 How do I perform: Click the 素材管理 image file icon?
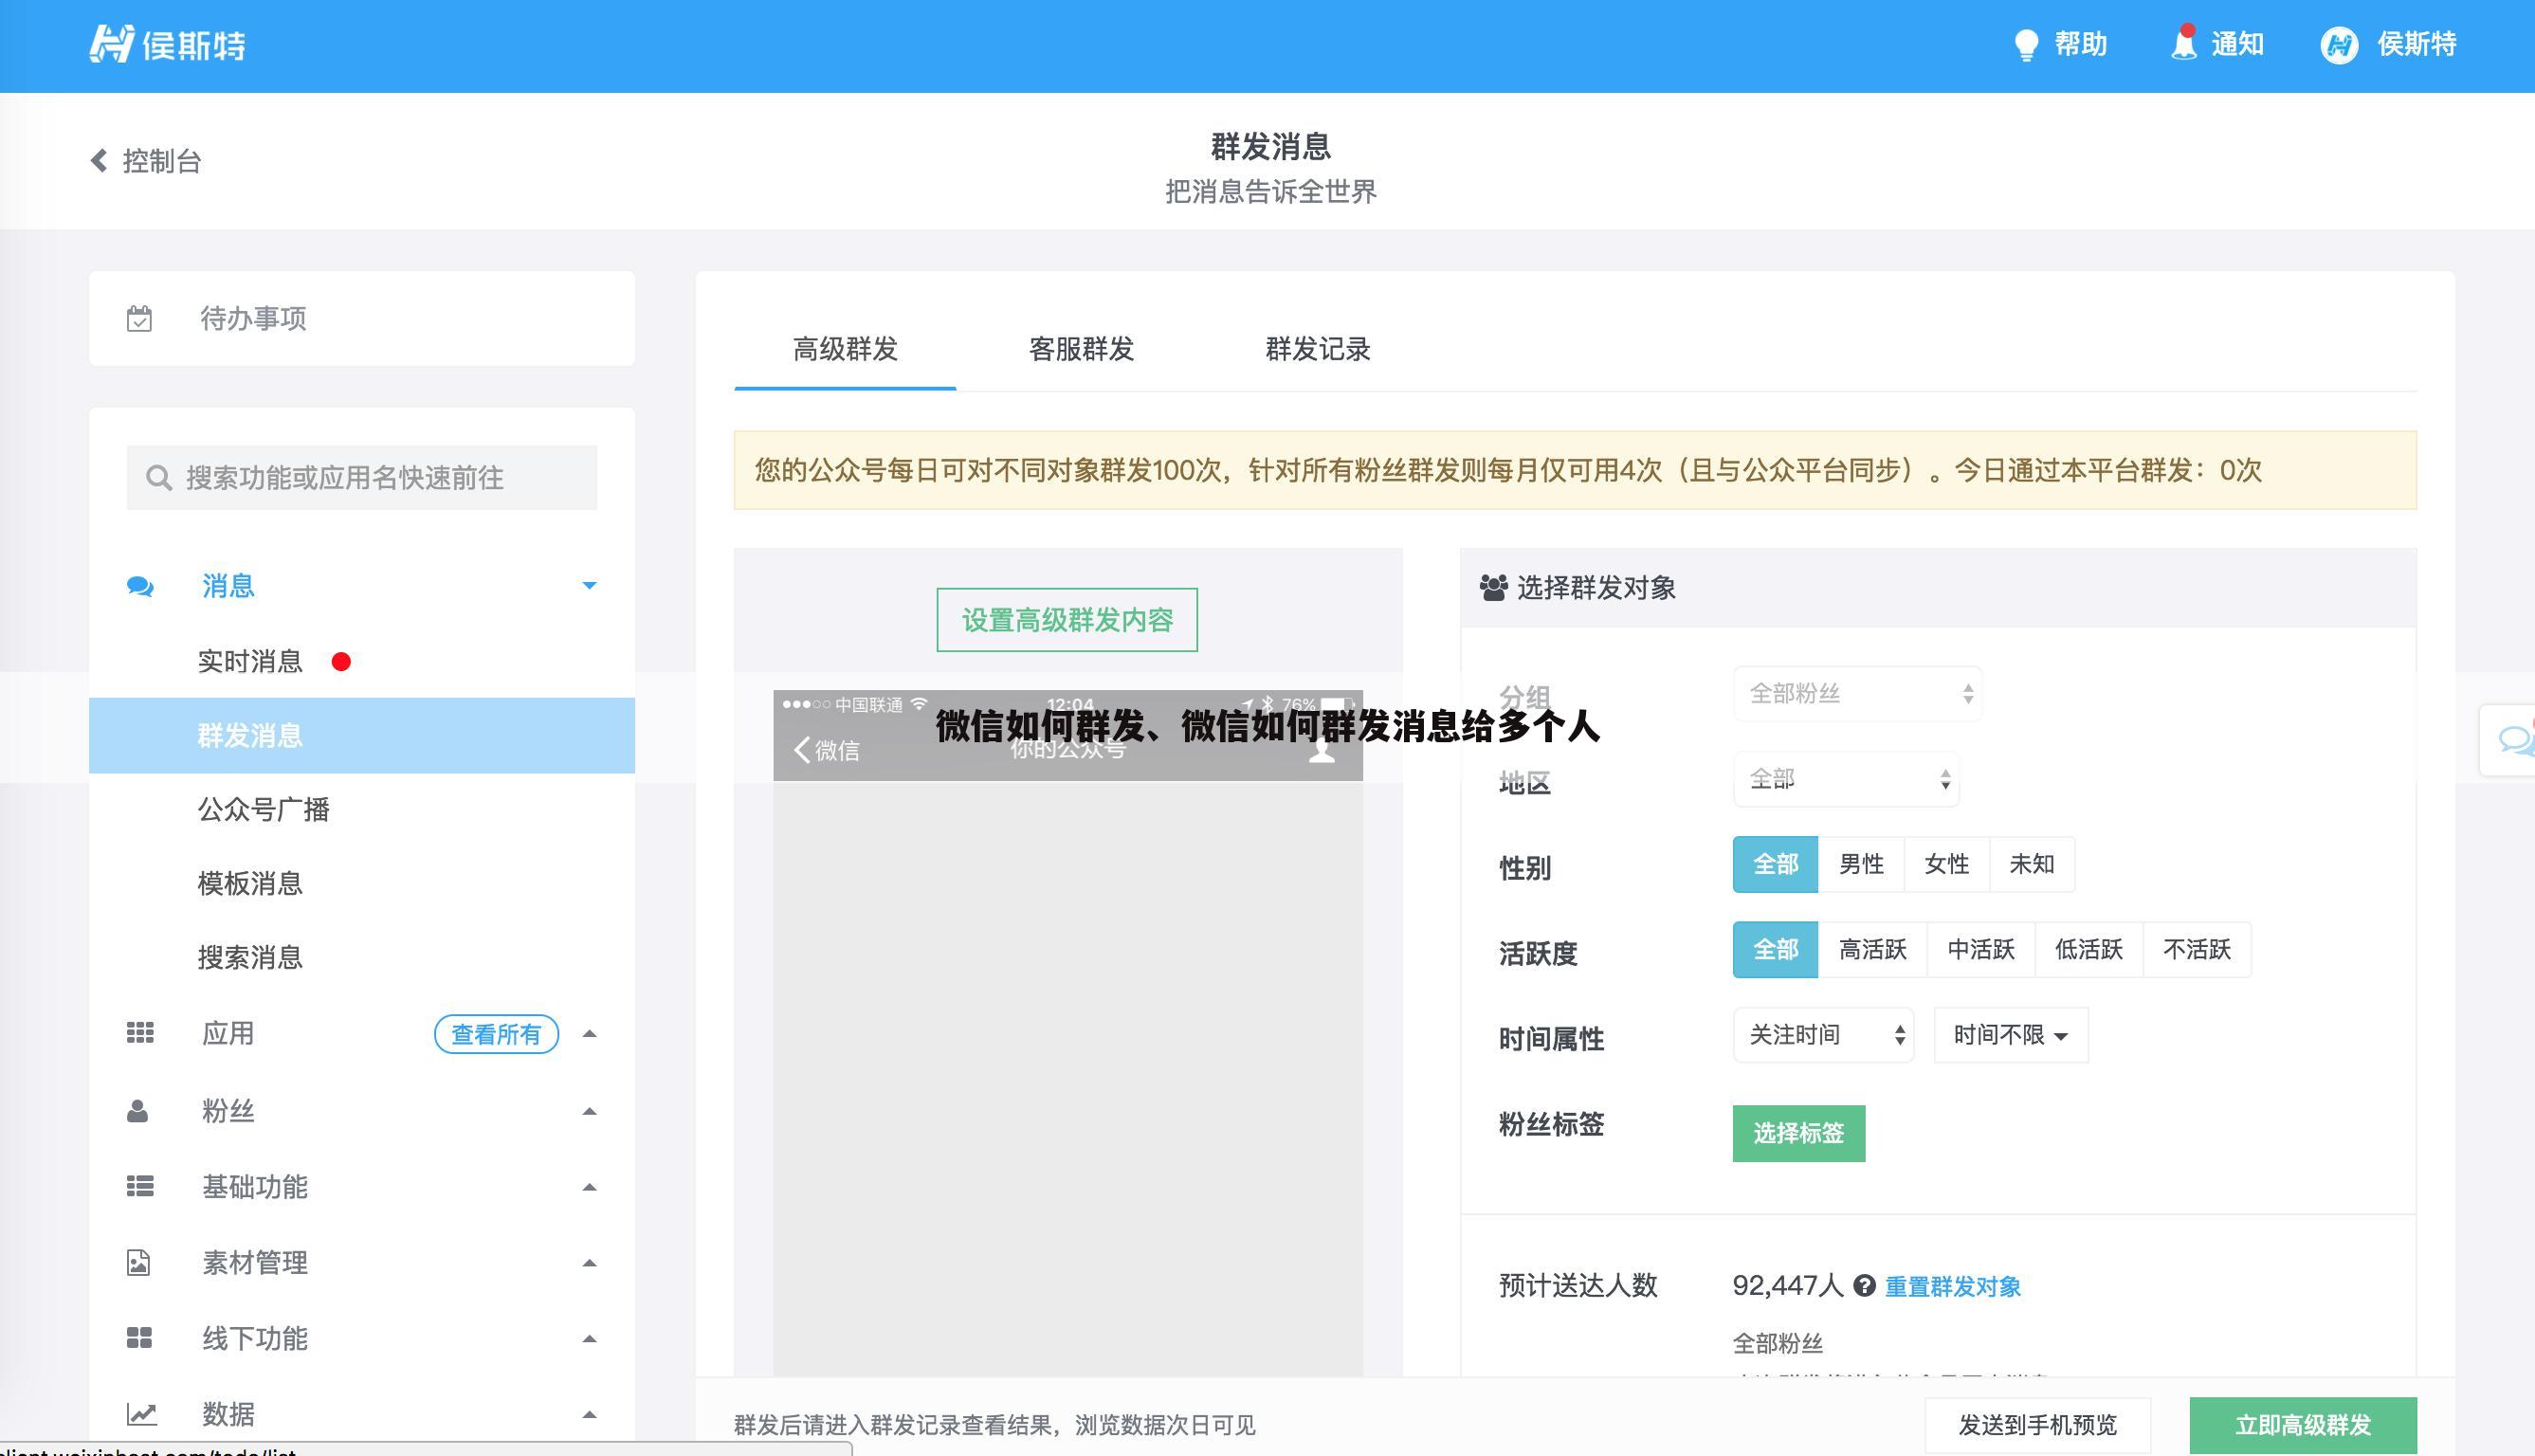[x=138, y=1263]
